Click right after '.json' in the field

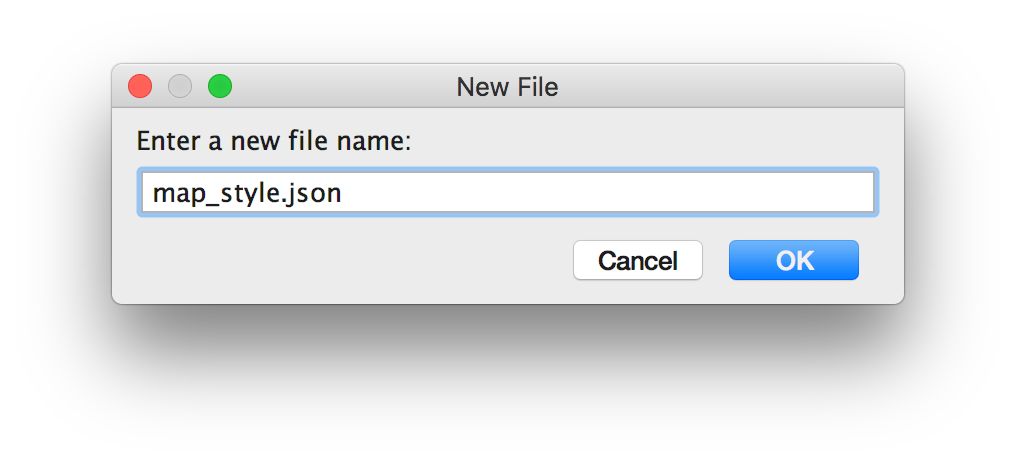tap(343, 194)
